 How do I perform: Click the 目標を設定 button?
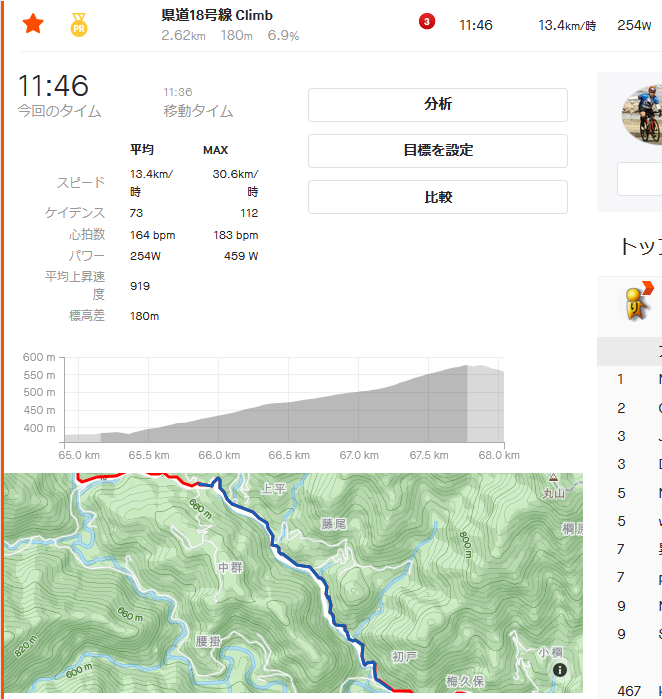pyautogui.click(x=438, y=151)
